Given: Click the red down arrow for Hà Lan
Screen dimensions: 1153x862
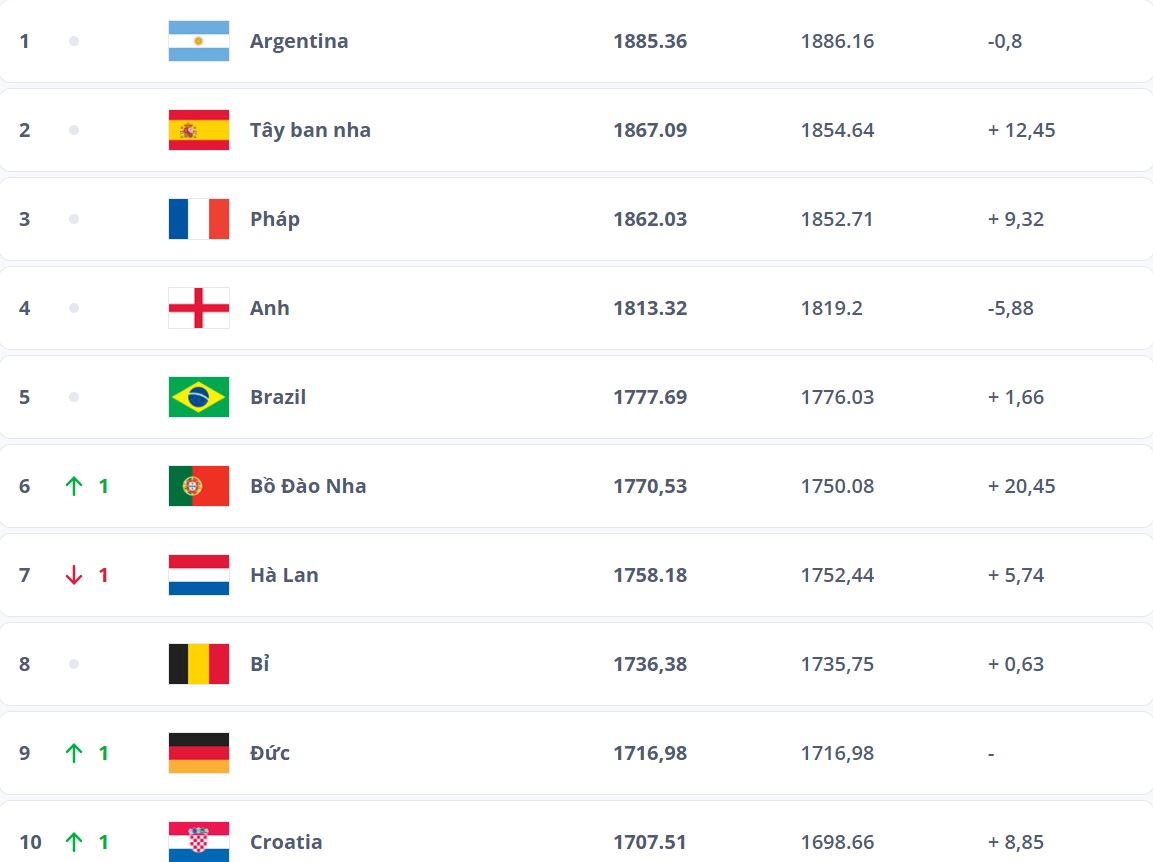Looking at the screenshot, I should click(x=74, y=575).
